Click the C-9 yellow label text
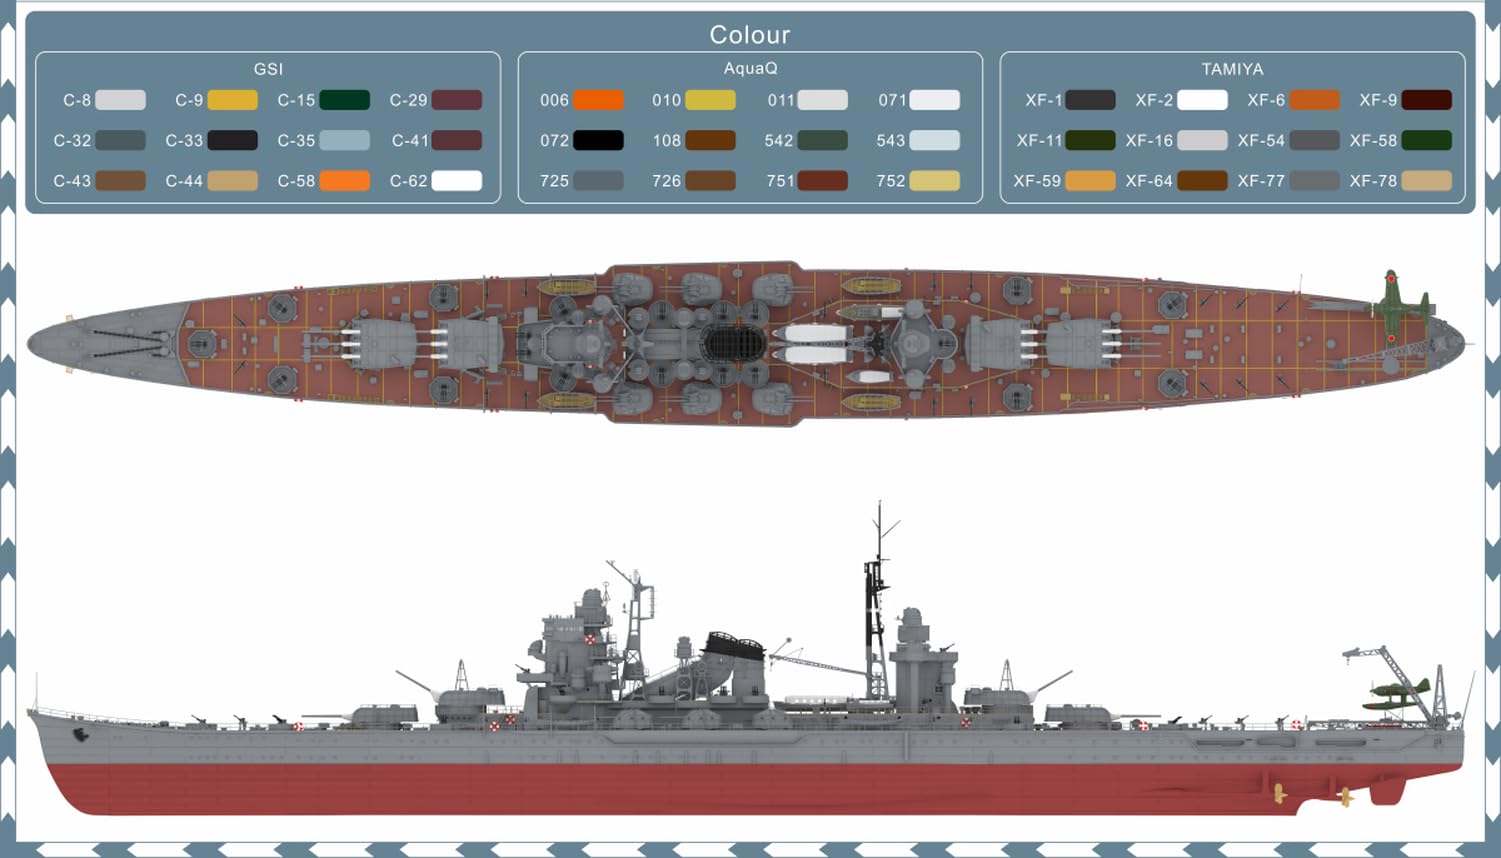Screen dimensions: 1501x858 [x=190, y=100]
